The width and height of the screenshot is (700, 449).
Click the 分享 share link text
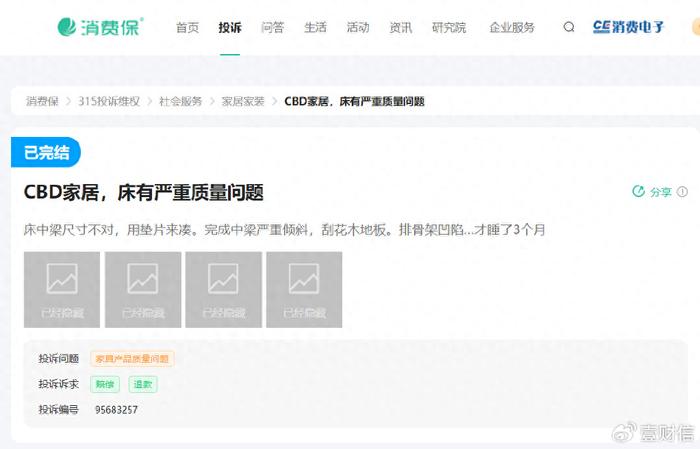click(x=661, y=192)
